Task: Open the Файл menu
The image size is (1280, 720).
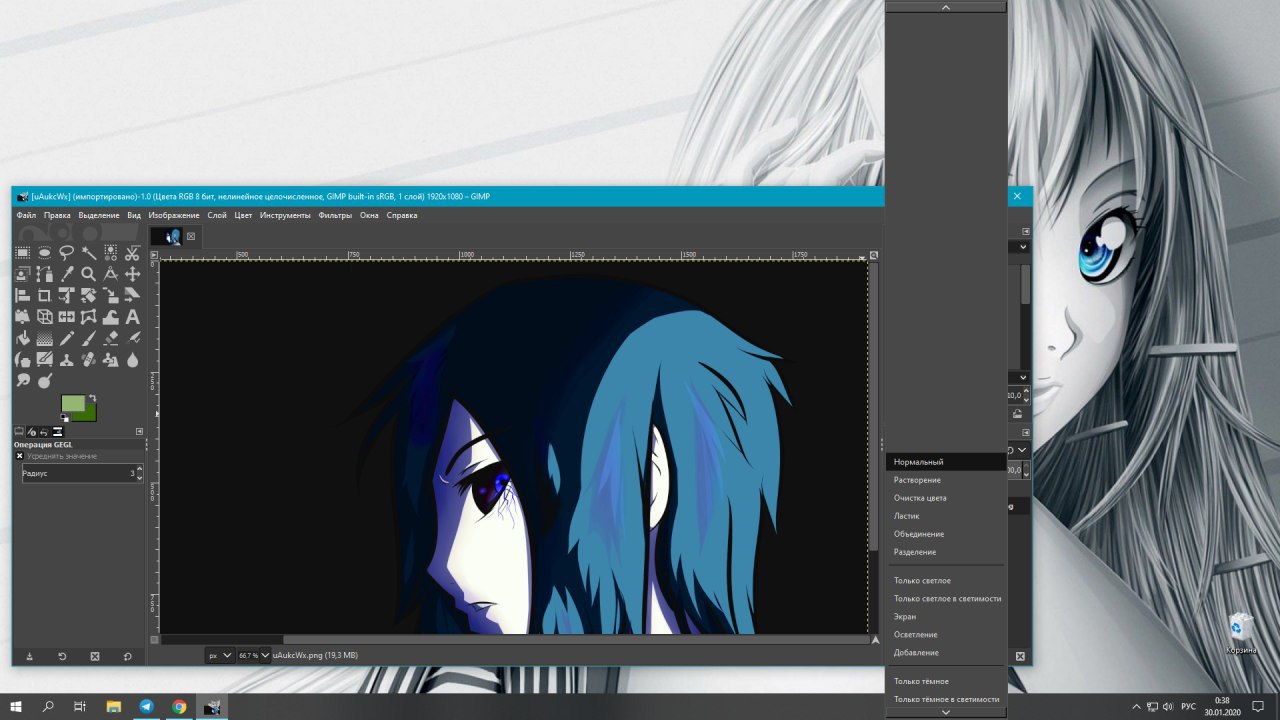Action: (x=26, y=215)
